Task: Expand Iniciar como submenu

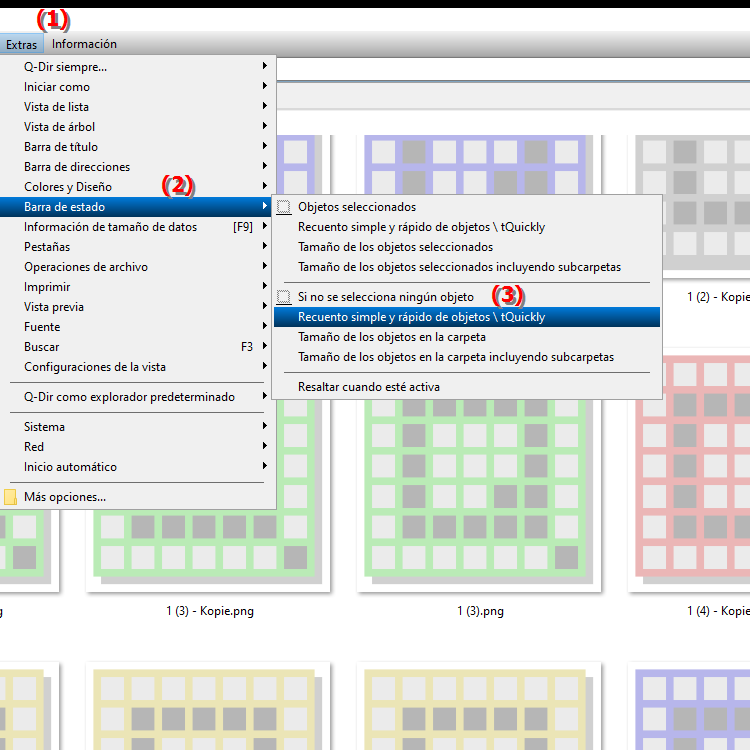Action: 138,87
